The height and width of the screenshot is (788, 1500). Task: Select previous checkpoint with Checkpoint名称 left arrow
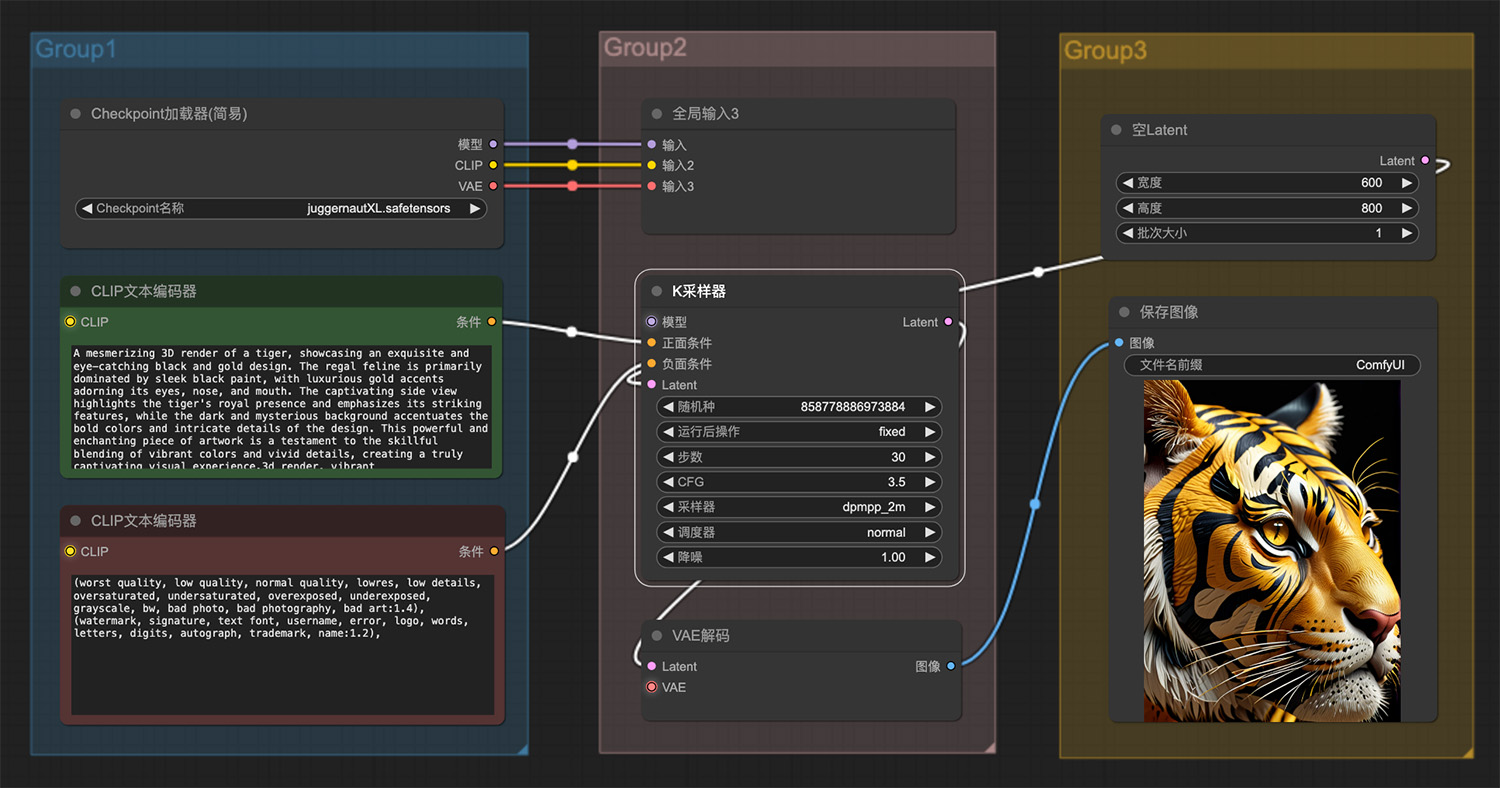pyautogui.click(x=87, y=209)
